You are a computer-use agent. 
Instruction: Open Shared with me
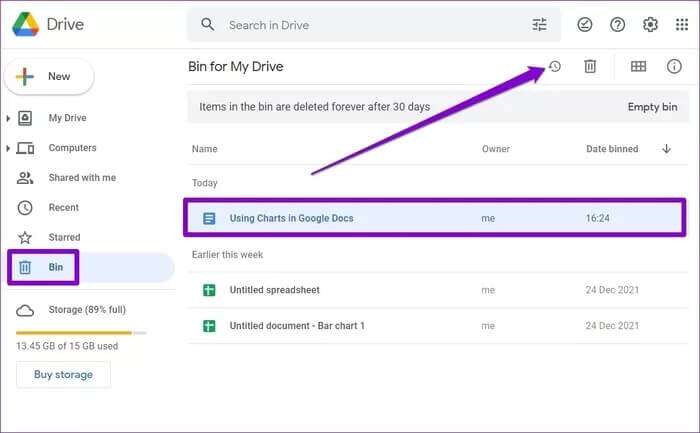(x=82, y=178)
